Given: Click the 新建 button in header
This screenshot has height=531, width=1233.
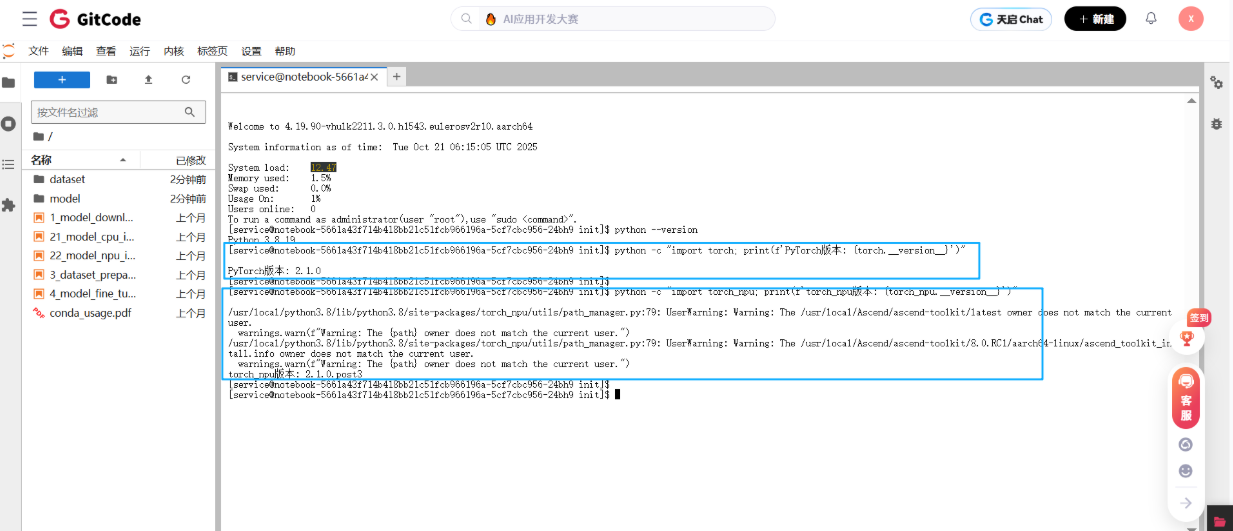Looking at the screenshot, I should click(x=1095, y=19).
